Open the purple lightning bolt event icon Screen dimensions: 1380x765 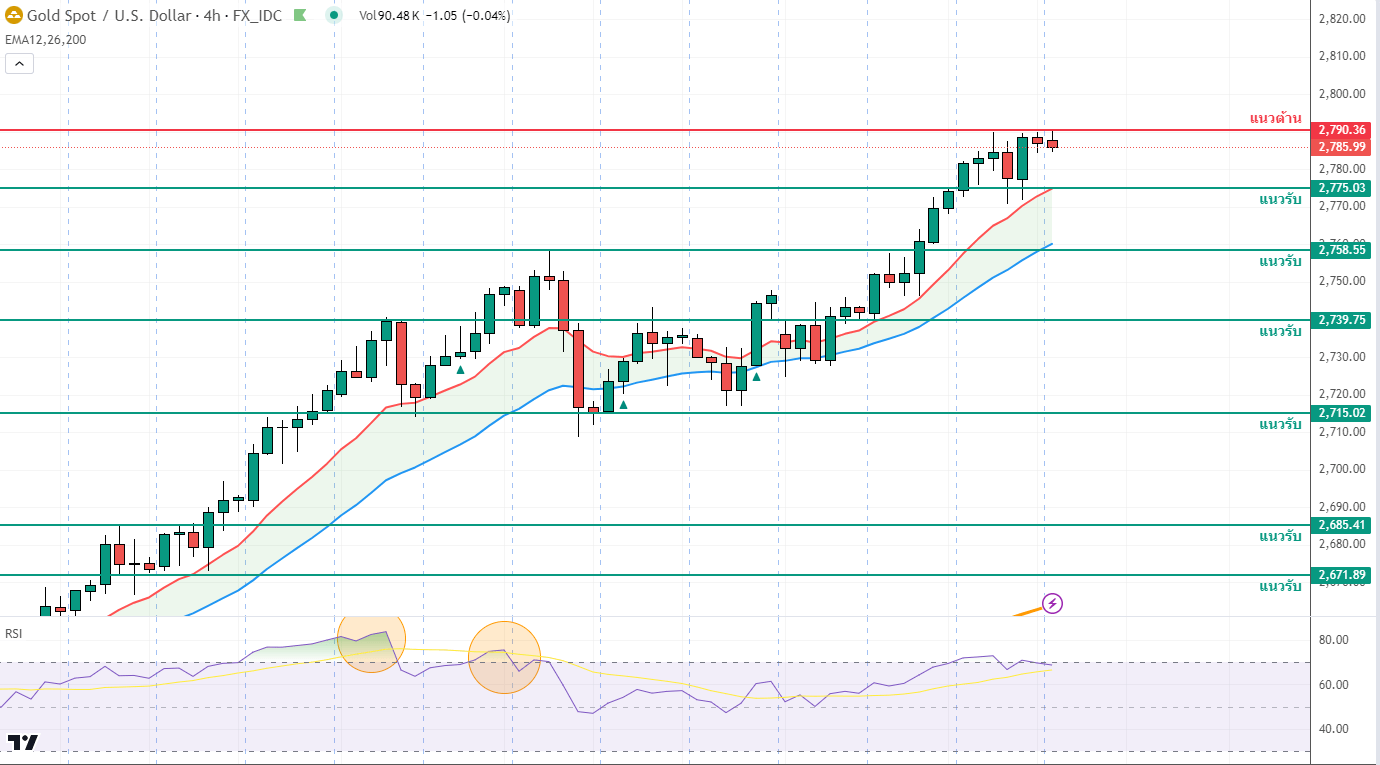pyautogui.click(x=1052, y=603)
